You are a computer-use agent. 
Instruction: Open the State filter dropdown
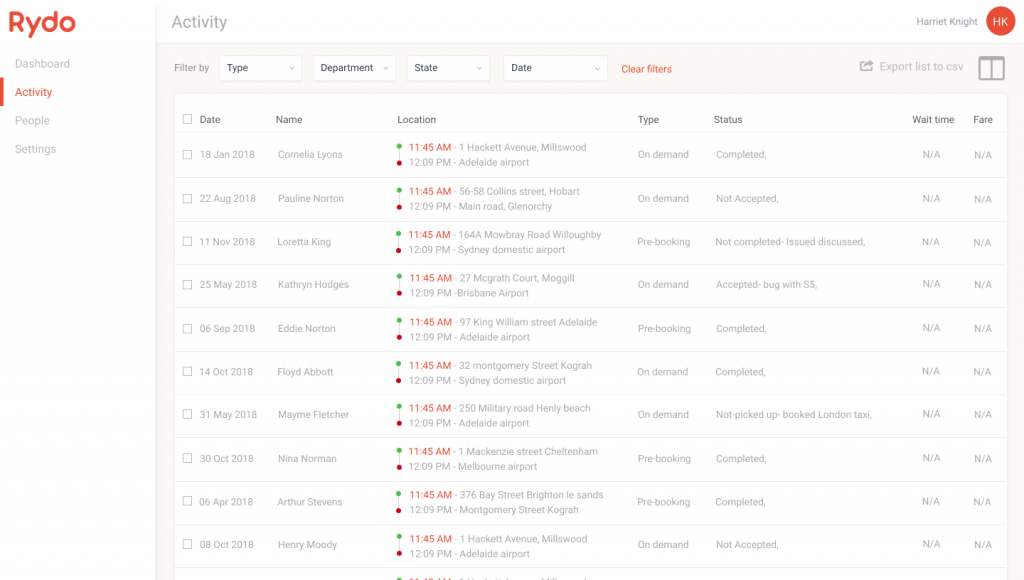pyautogui.click(x=447, y=68)
